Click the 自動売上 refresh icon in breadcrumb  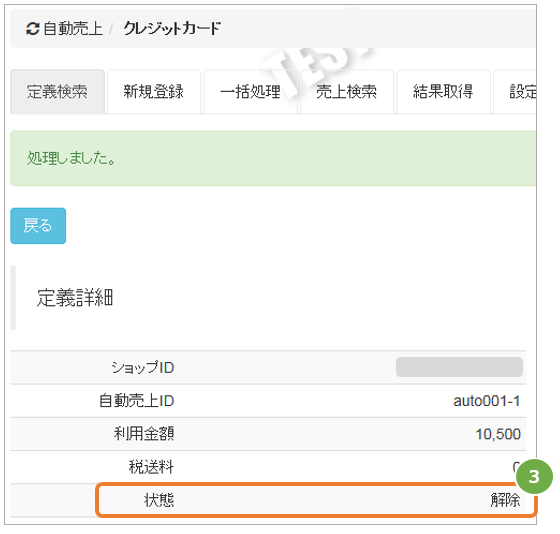click(x=32, y=29)
